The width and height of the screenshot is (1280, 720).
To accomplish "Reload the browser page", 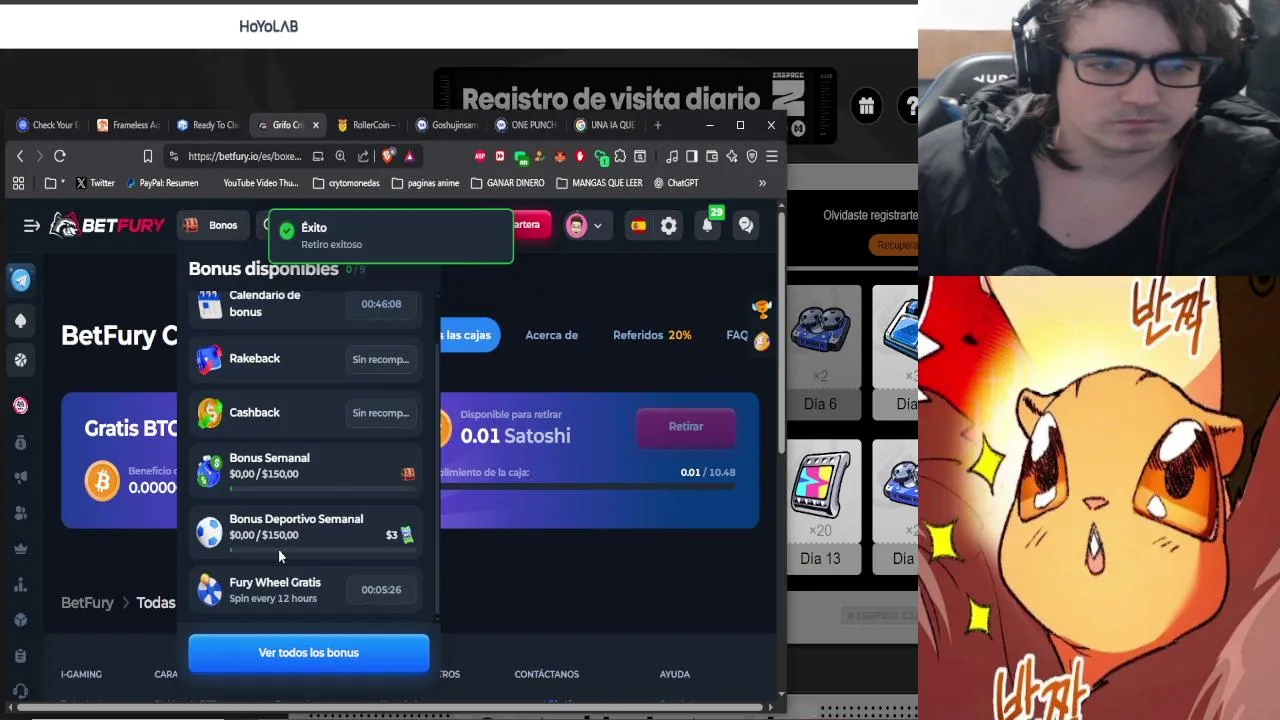I will click(60, 156).
